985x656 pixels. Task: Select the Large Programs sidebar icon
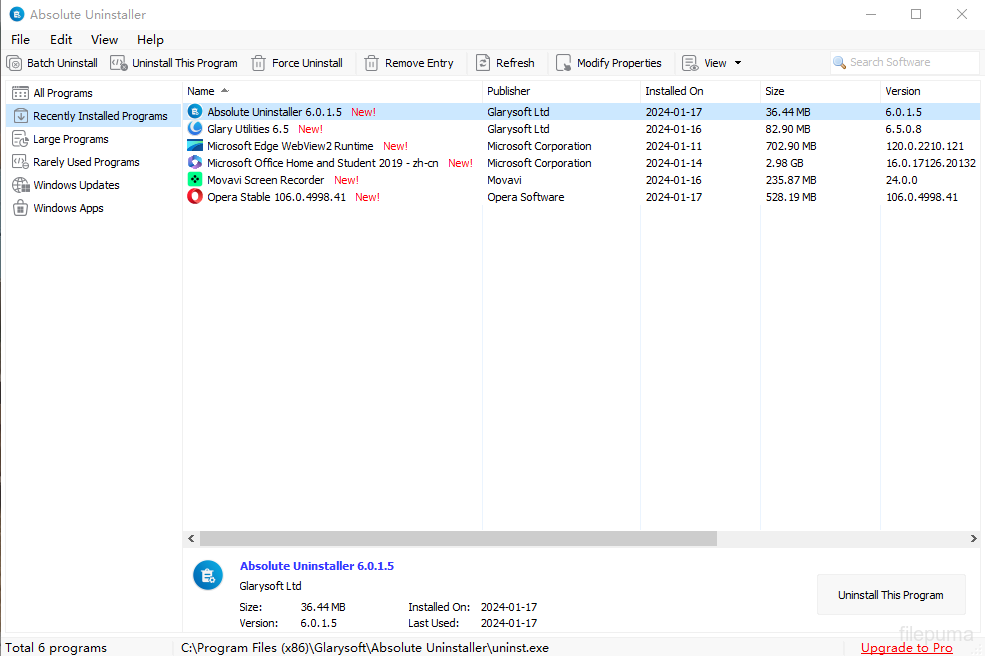[20, 139]
